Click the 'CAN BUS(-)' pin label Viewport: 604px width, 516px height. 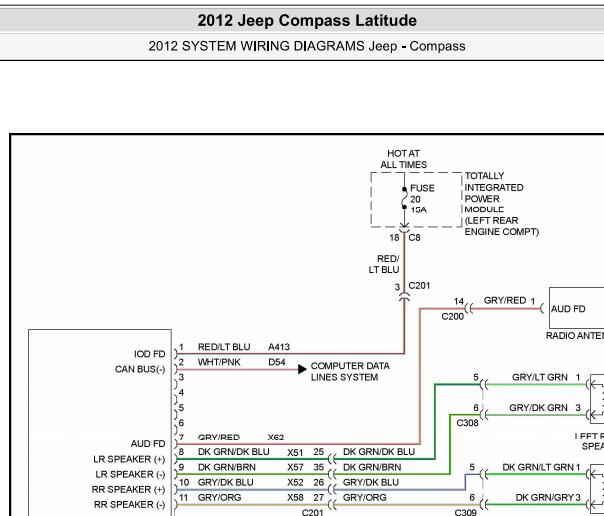coord(140,369)
